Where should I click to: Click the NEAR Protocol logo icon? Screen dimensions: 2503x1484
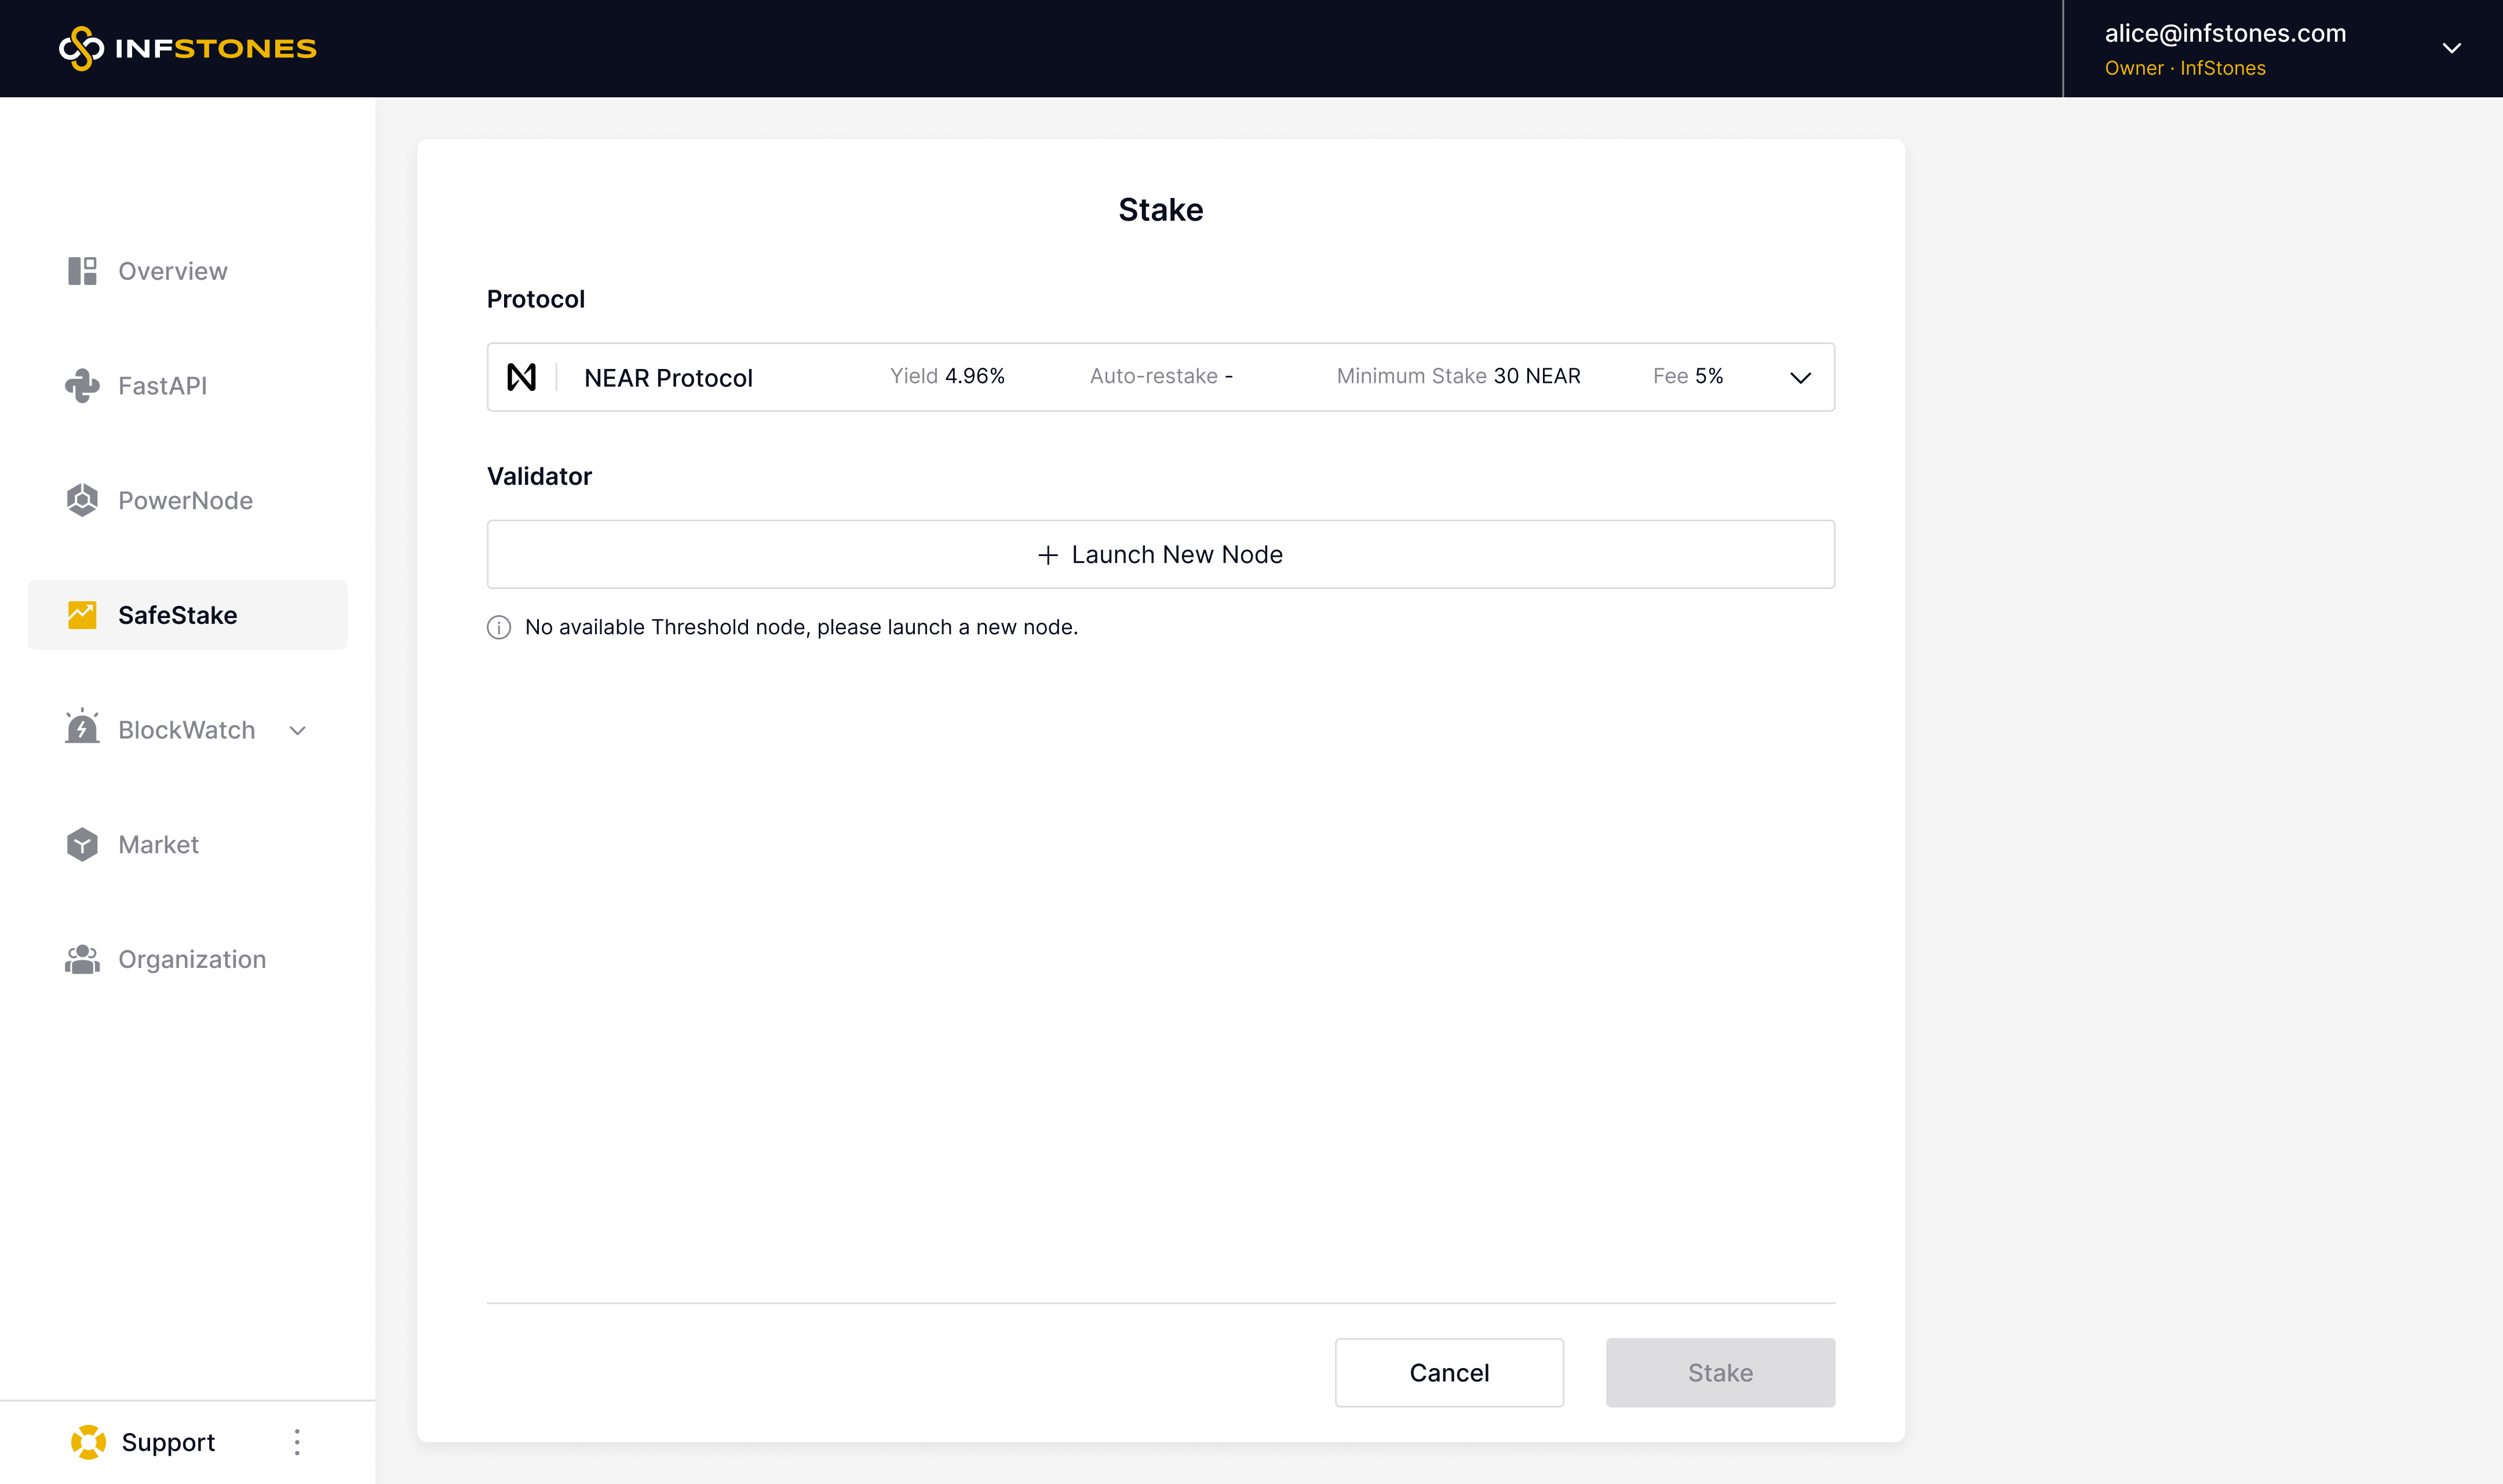(521, 377)
